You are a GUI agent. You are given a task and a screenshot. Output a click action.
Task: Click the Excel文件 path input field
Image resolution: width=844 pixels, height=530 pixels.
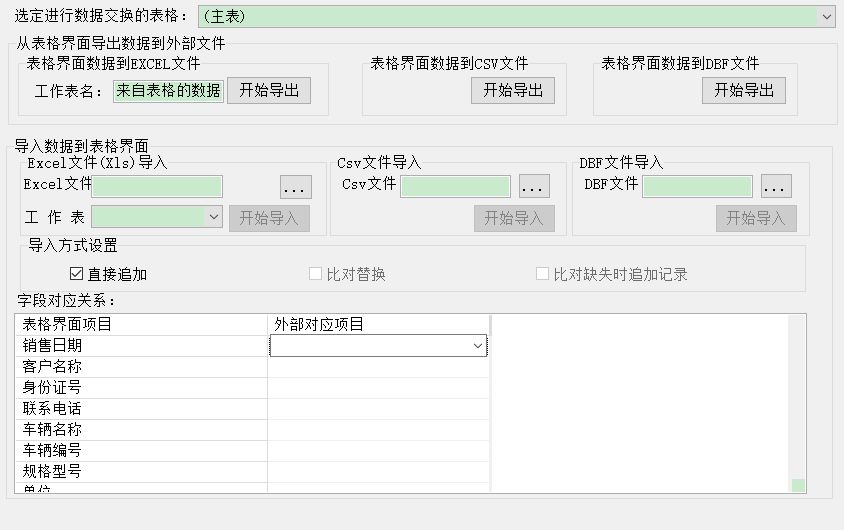(157, 186)
